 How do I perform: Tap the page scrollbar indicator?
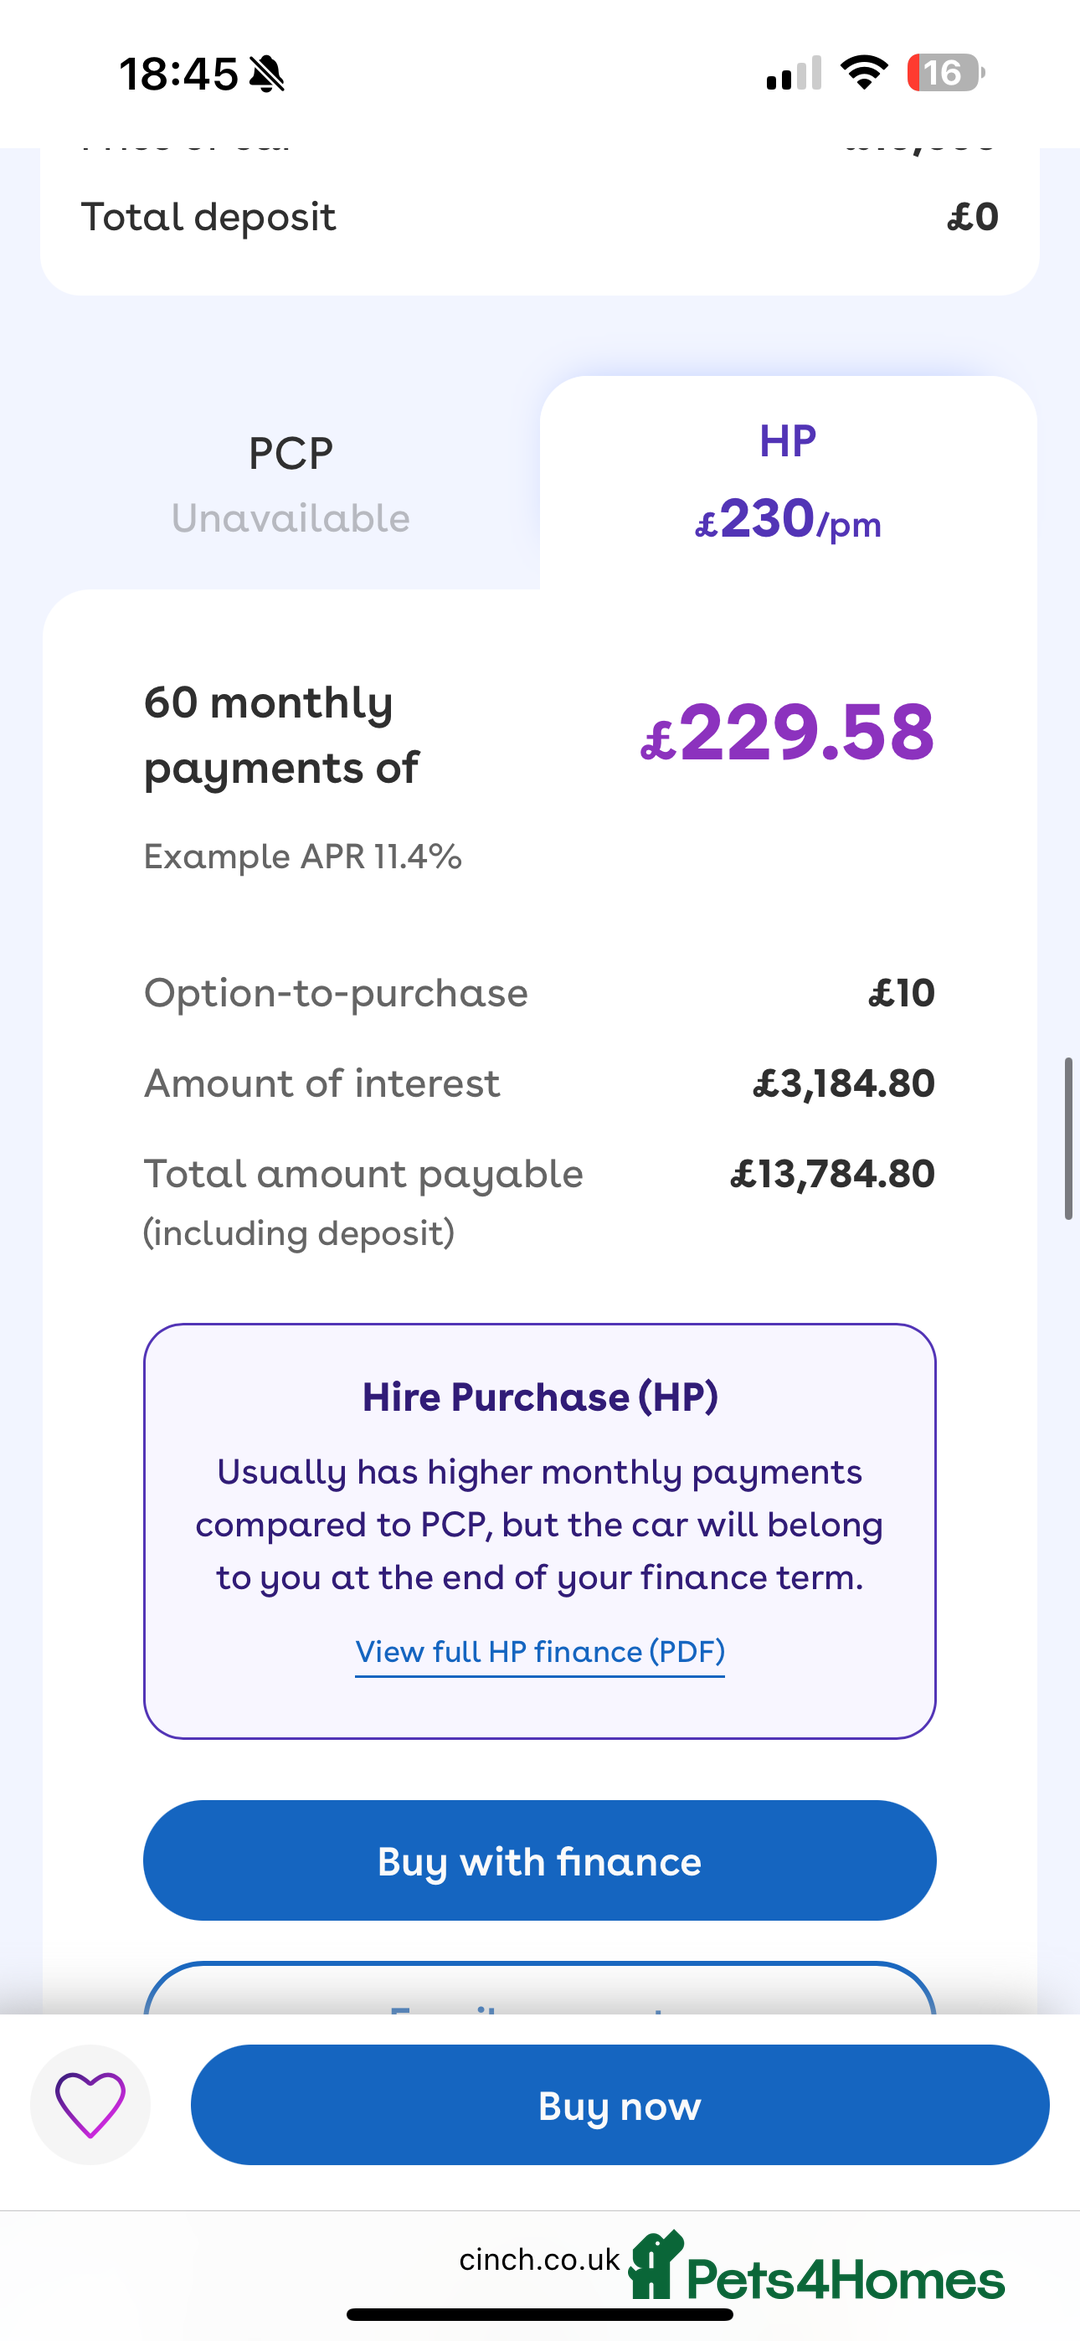[1068, 1138]
